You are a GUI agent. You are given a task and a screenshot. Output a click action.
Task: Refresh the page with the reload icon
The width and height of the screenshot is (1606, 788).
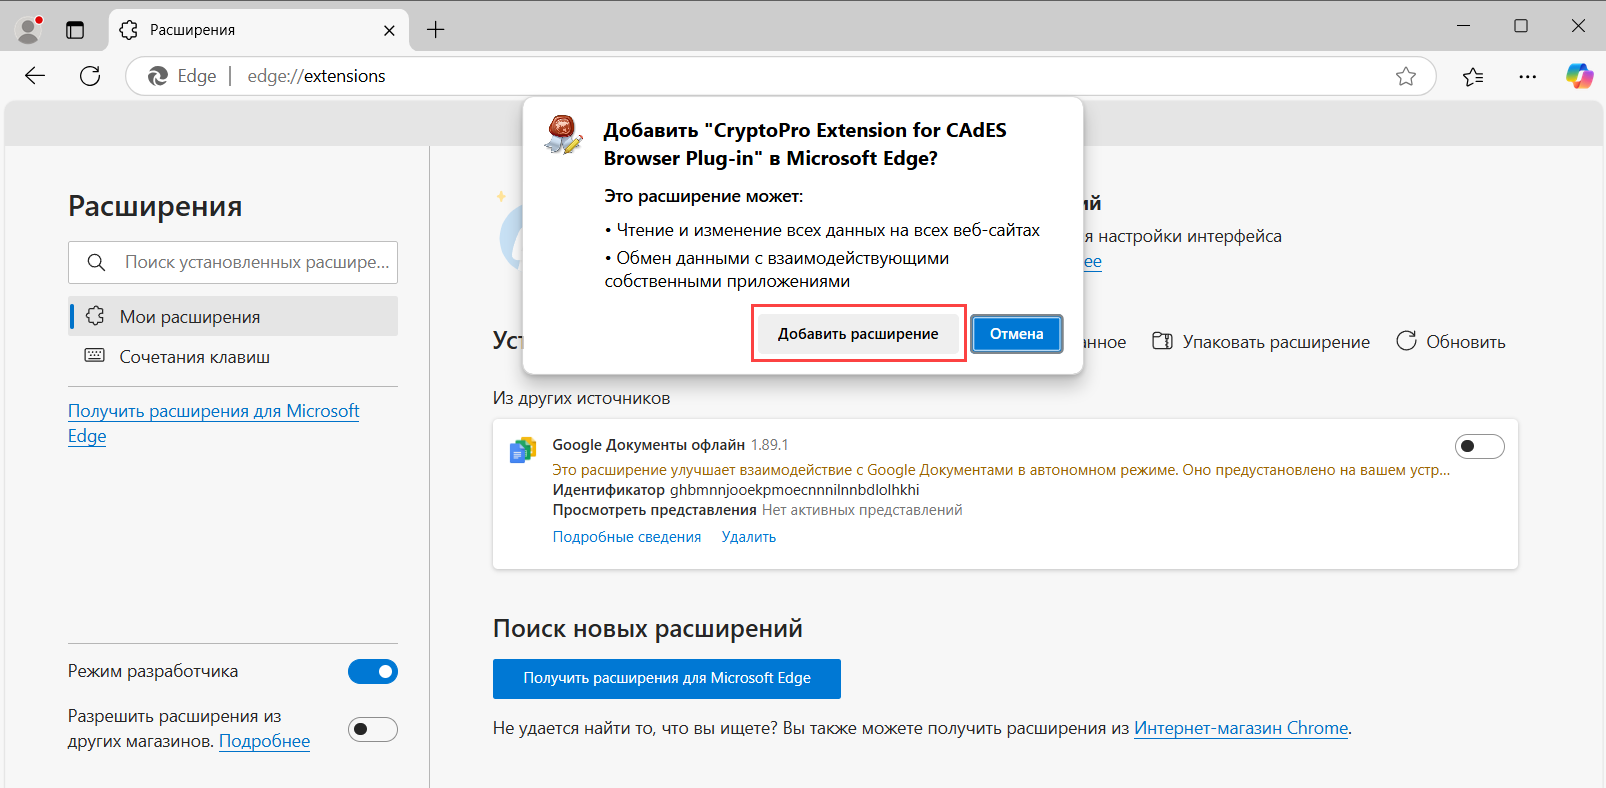[x=90, y=76]
